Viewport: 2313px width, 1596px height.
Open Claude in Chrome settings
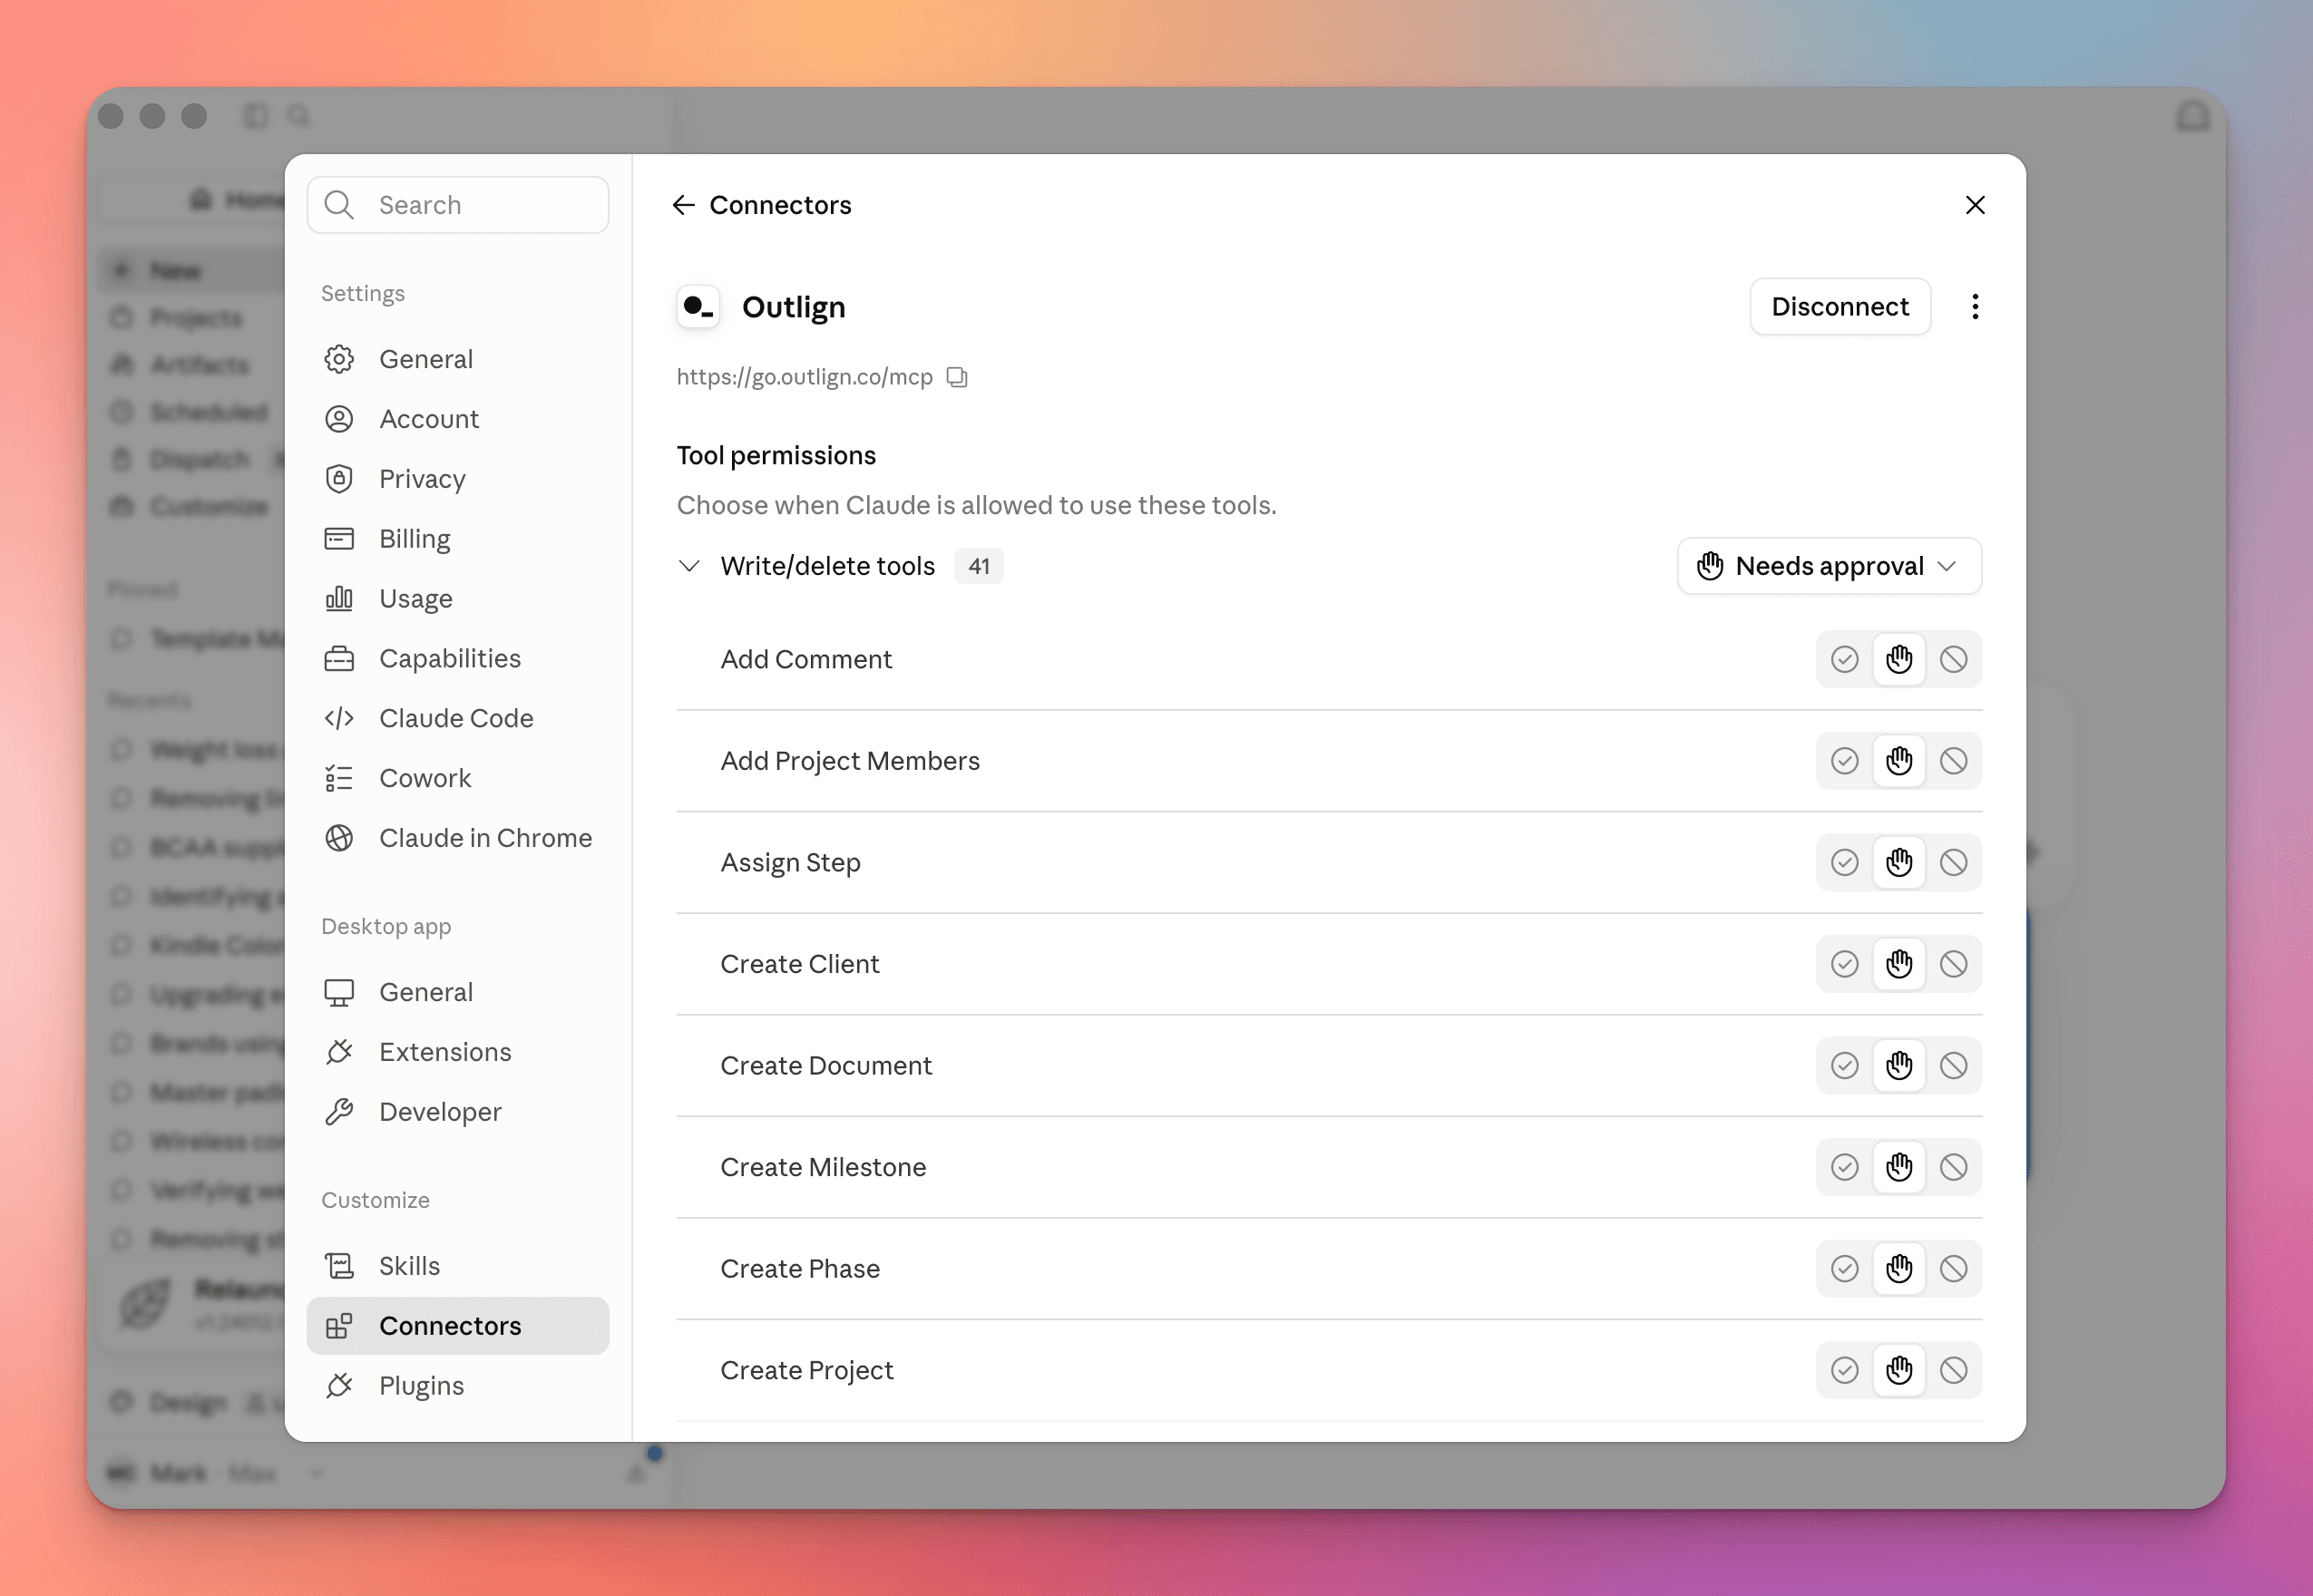coord(458,838)
